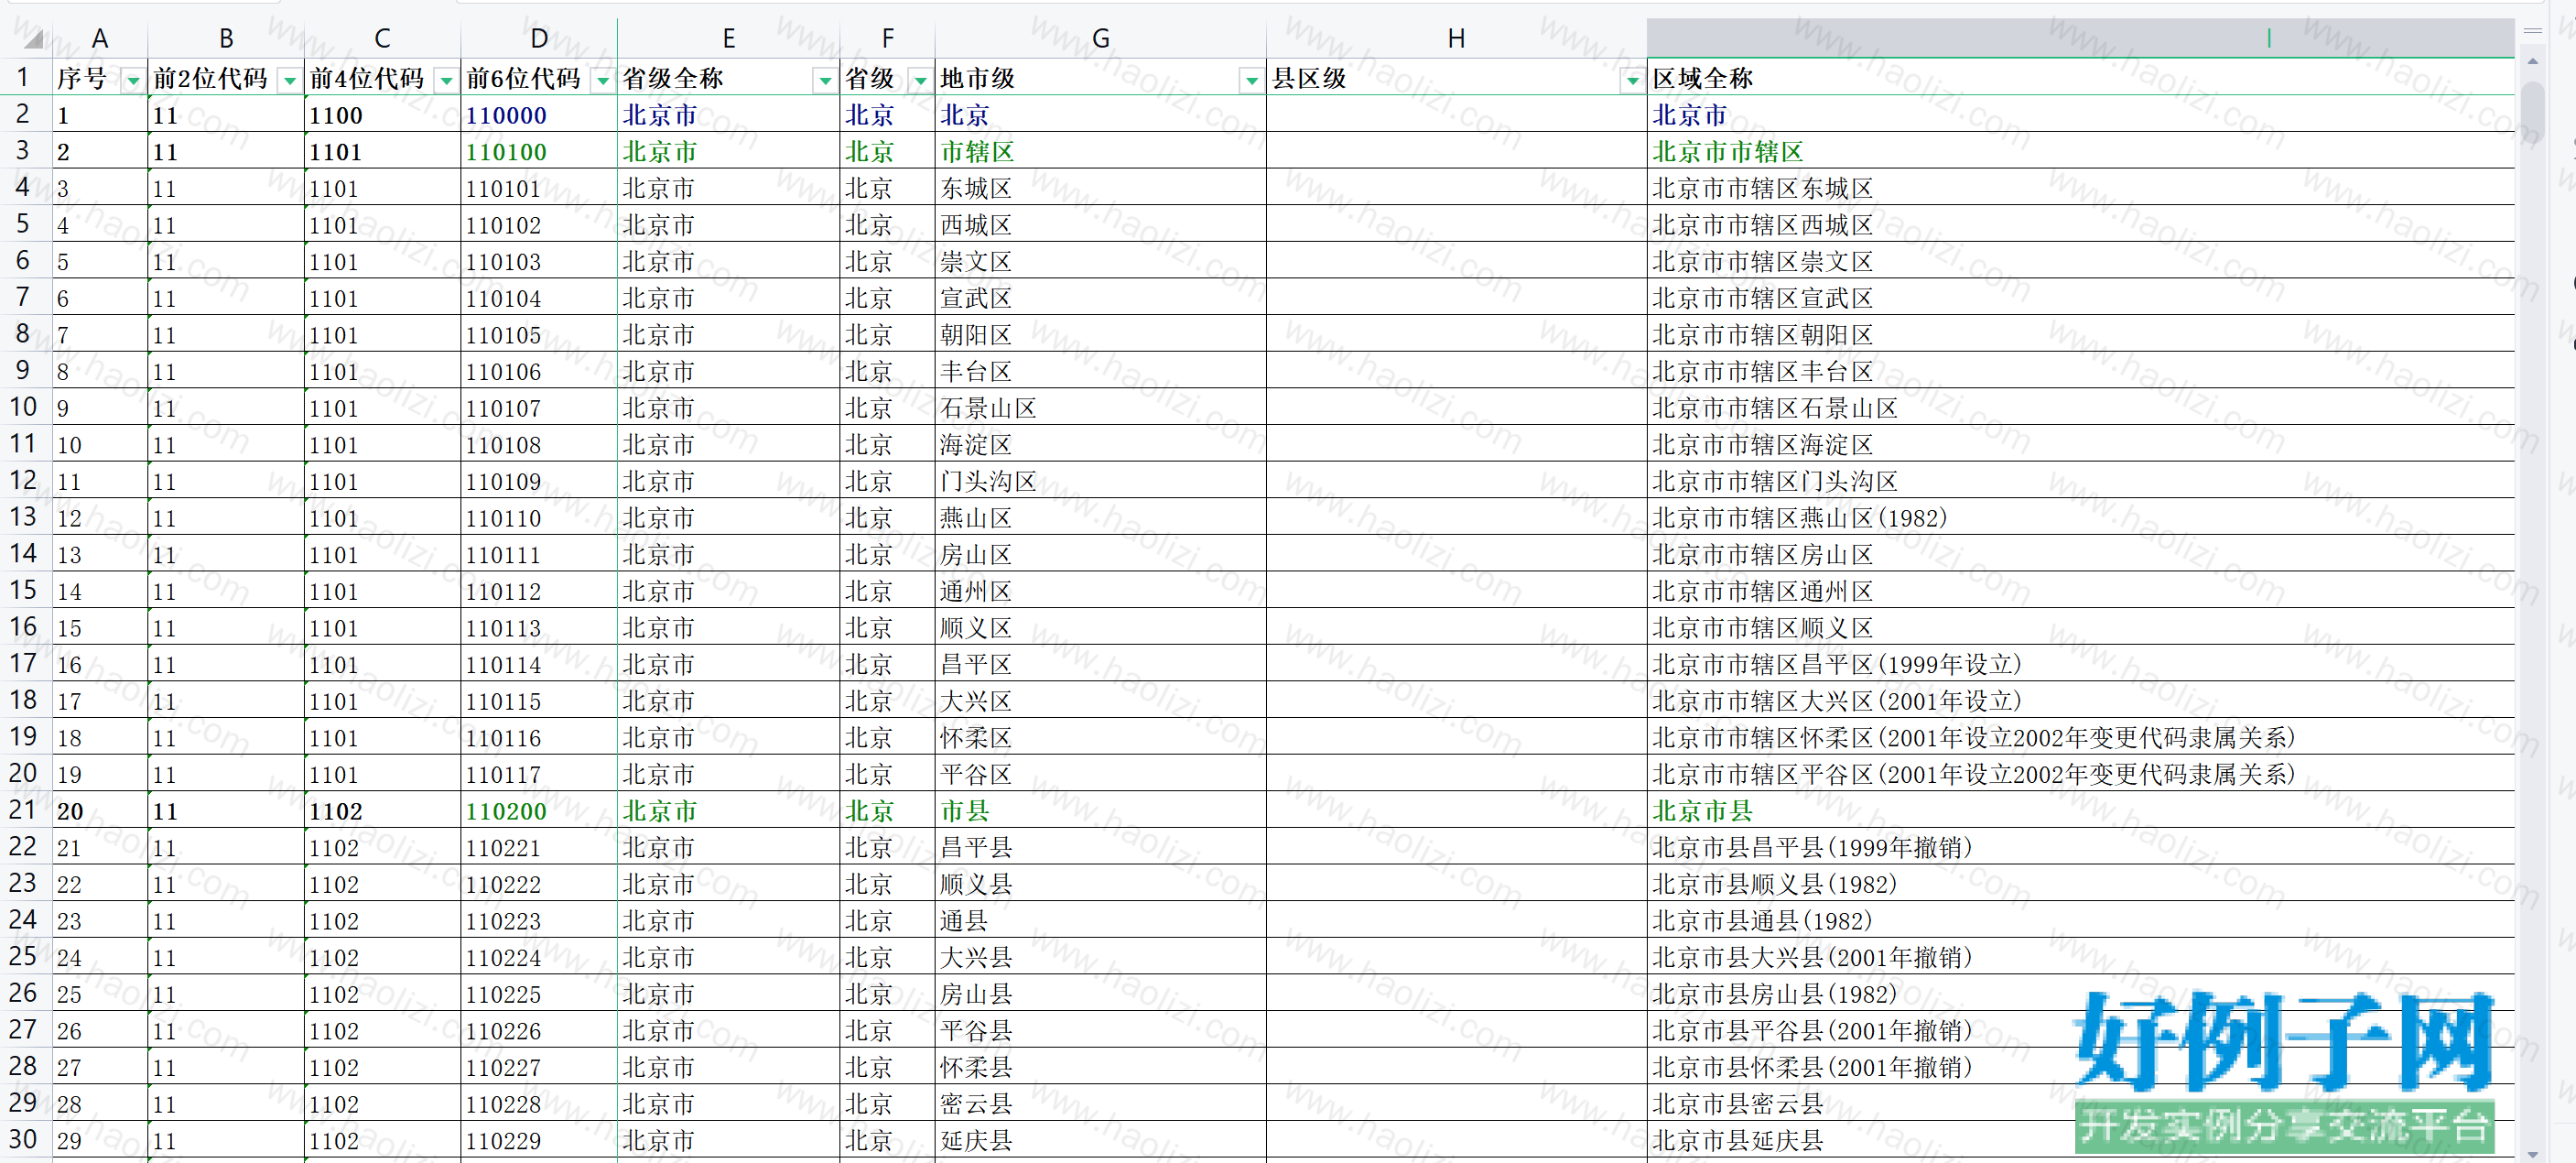The image size is (2576, 1163).
Task: Click the 石景山区 cell in column G
Action: click(x=1101, y=408)
